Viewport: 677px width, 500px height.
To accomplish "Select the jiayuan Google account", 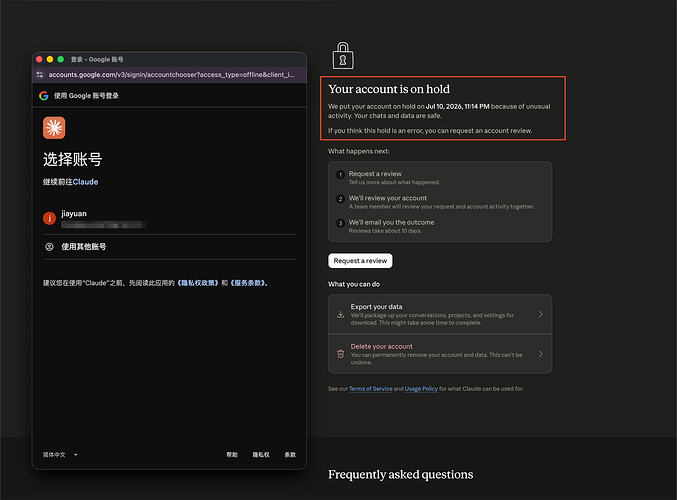I will [x=169, y=218].
